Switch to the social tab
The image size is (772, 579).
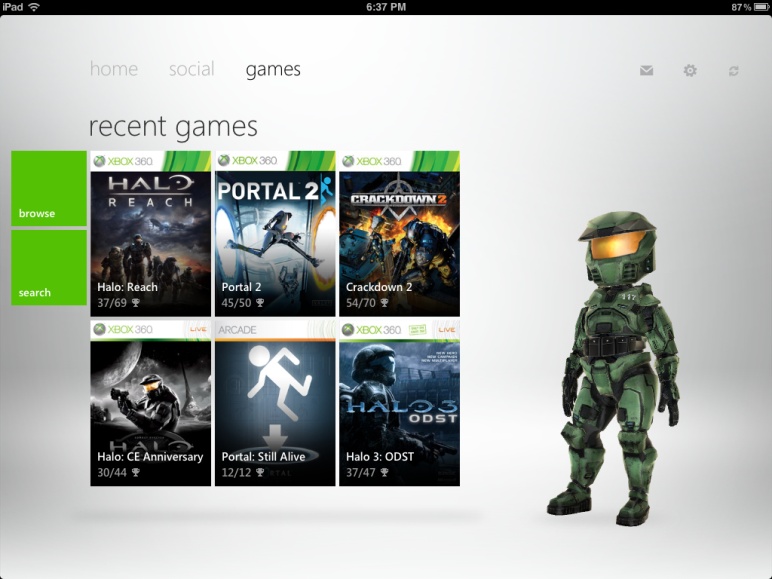click(192, 69)
